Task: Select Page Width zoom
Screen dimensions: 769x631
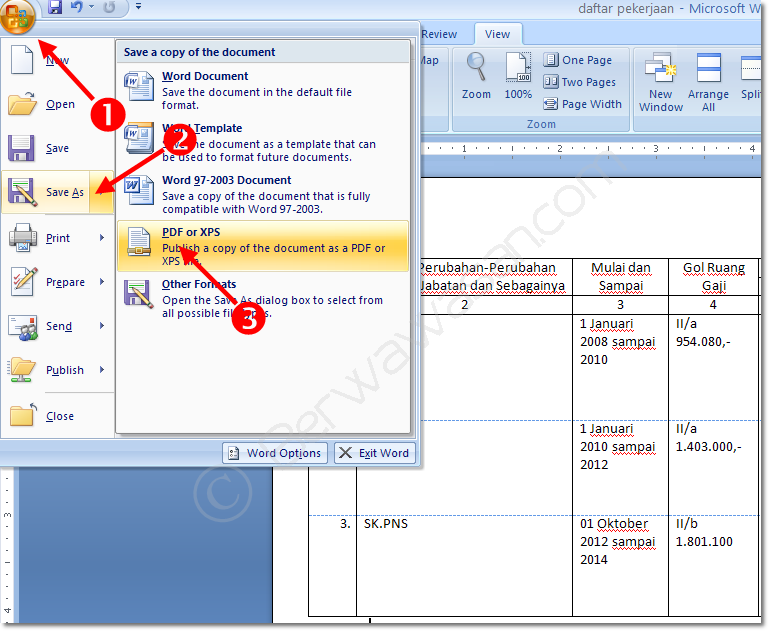Action: click(582, 104)
